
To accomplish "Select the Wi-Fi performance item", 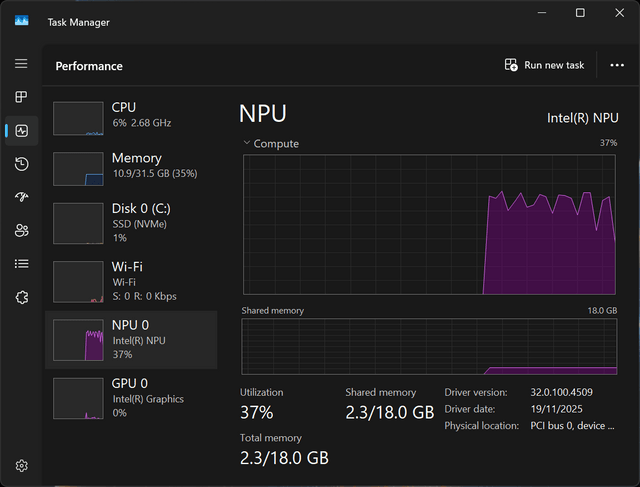I will (131, 281).
